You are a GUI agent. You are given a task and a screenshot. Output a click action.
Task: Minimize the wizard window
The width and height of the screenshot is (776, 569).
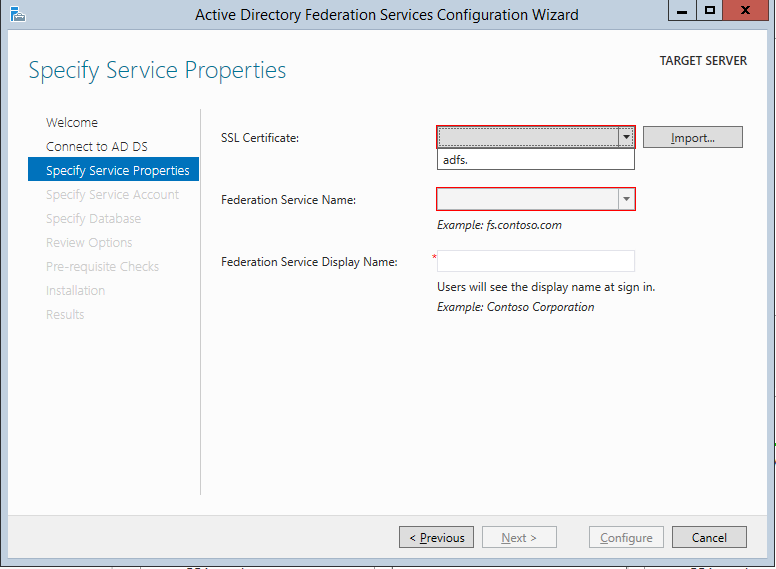pos(682,11)
